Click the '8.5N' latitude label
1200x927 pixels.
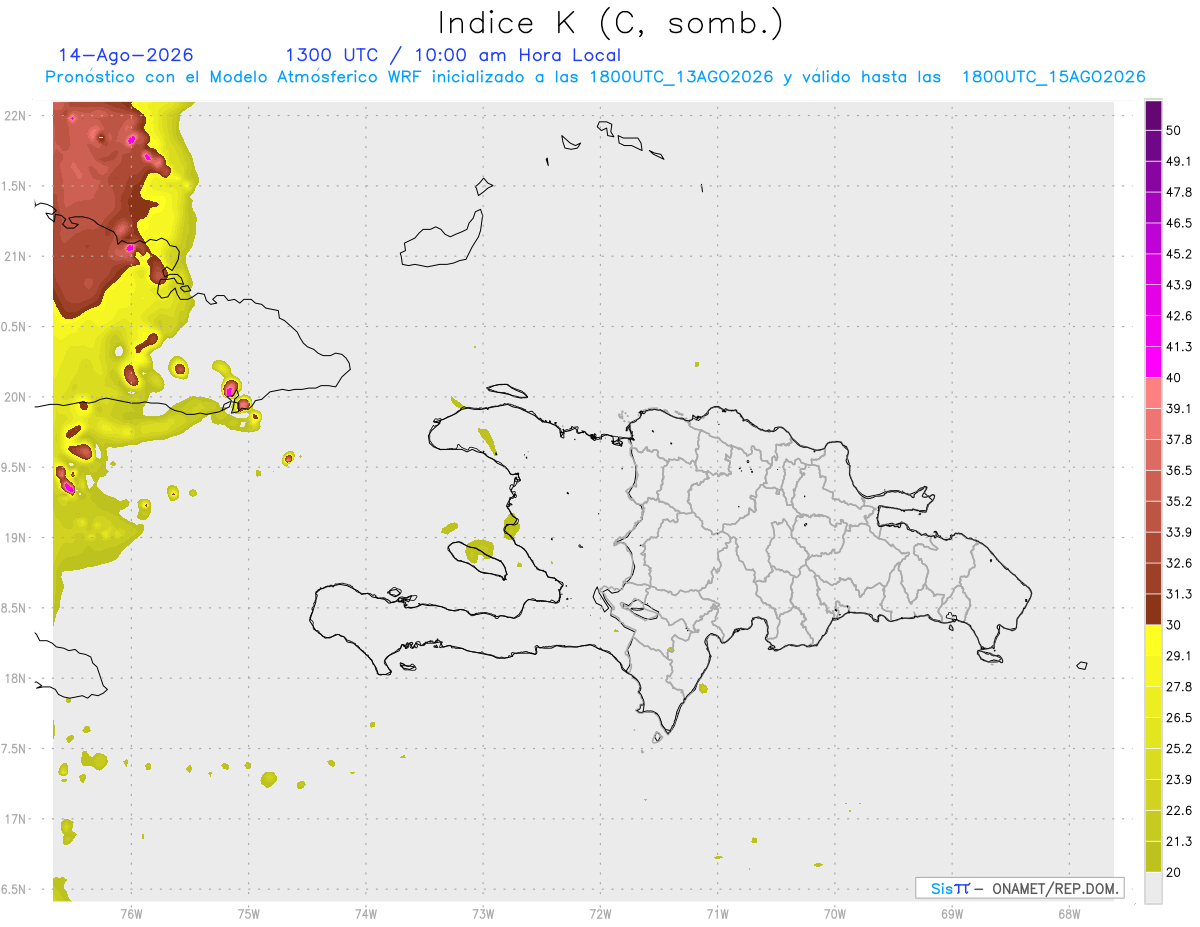pyautogui.click(x=15, y=608)
